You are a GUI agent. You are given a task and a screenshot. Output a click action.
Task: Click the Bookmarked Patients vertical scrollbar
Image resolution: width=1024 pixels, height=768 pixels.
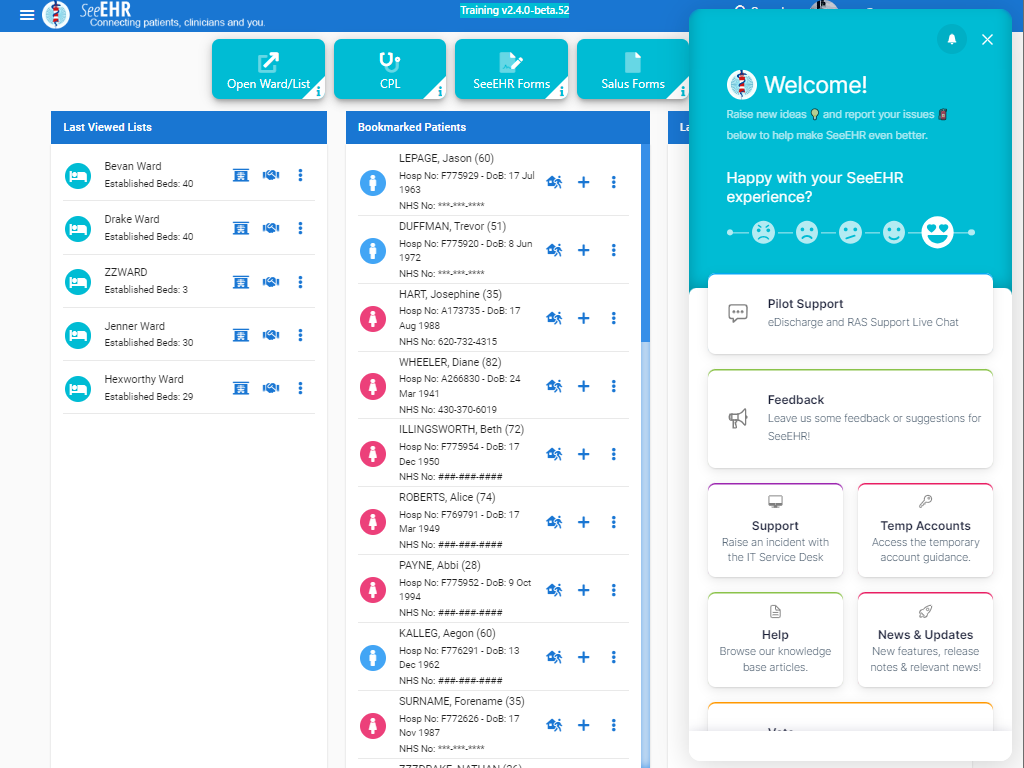point(645,243)
